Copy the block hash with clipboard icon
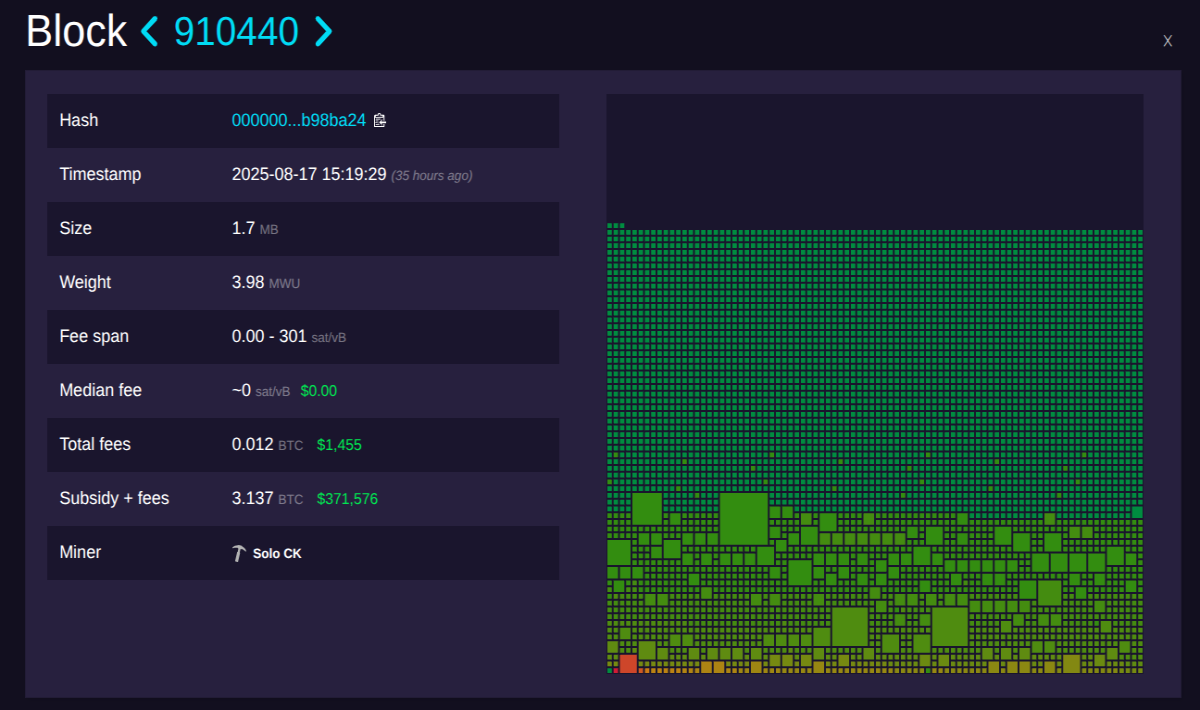This screenshot has height=710, width=1200. [379, 120]
